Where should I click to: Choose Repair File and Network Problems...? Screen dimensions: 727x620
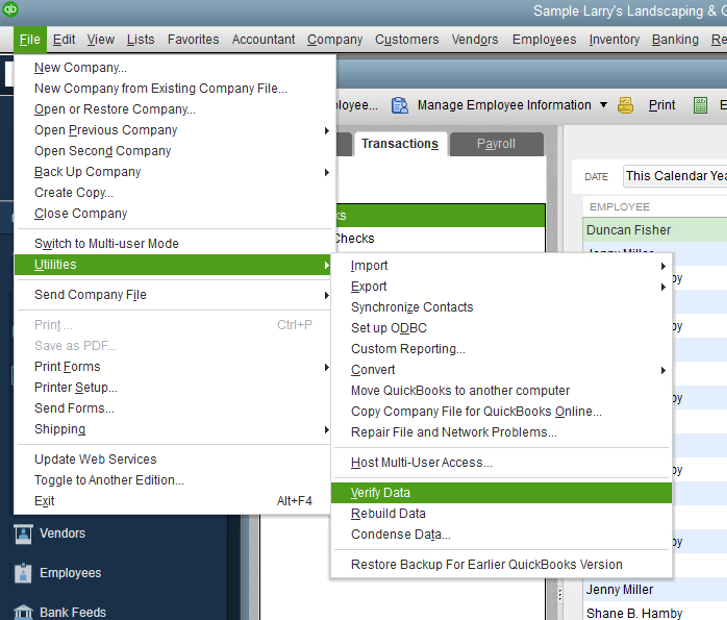tap(453, 433)
